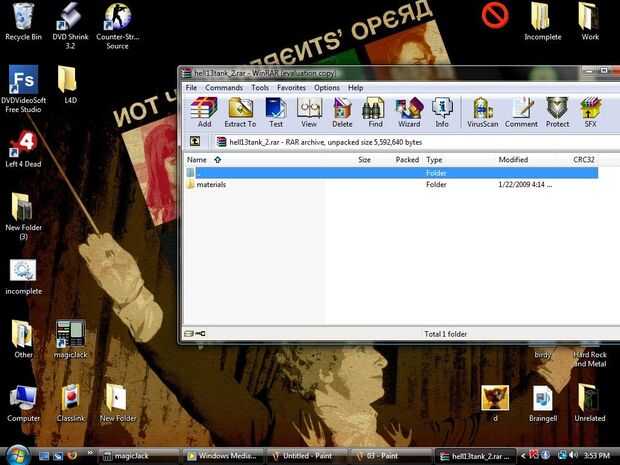
Task: Select the Incomplete folder top right
Action: coord(542,22)
